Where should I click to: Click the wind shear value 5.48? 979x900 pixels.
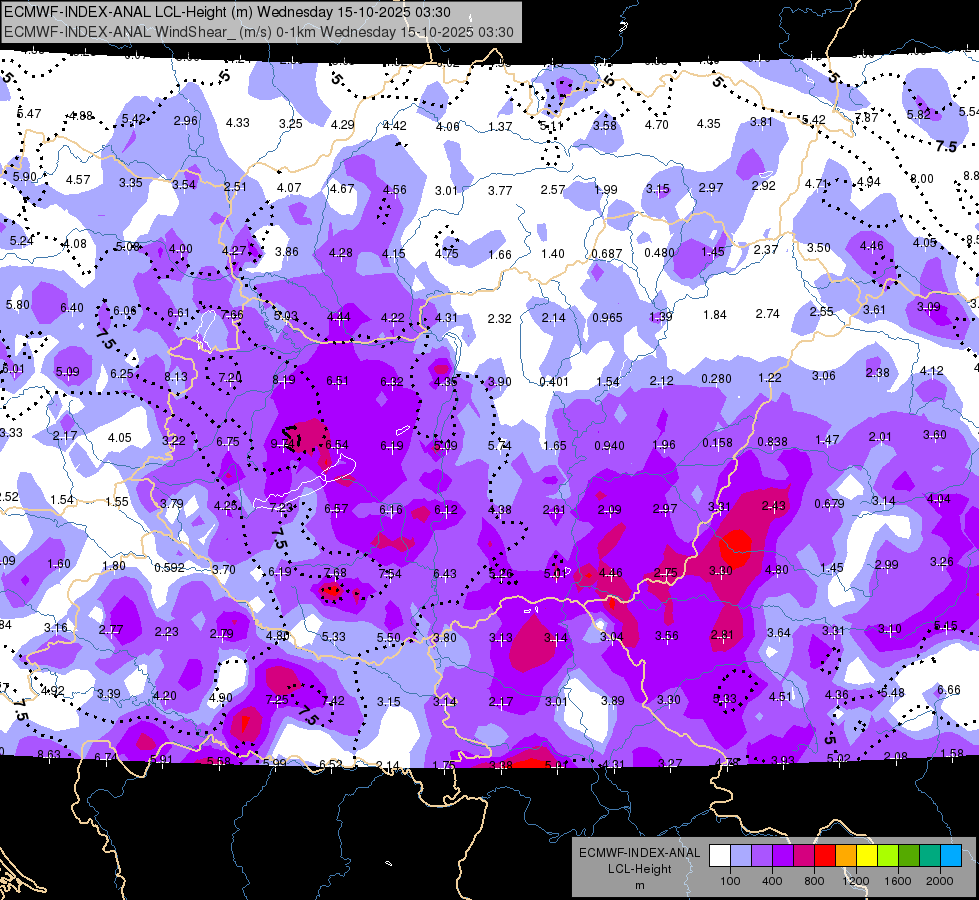pos(893,693)
